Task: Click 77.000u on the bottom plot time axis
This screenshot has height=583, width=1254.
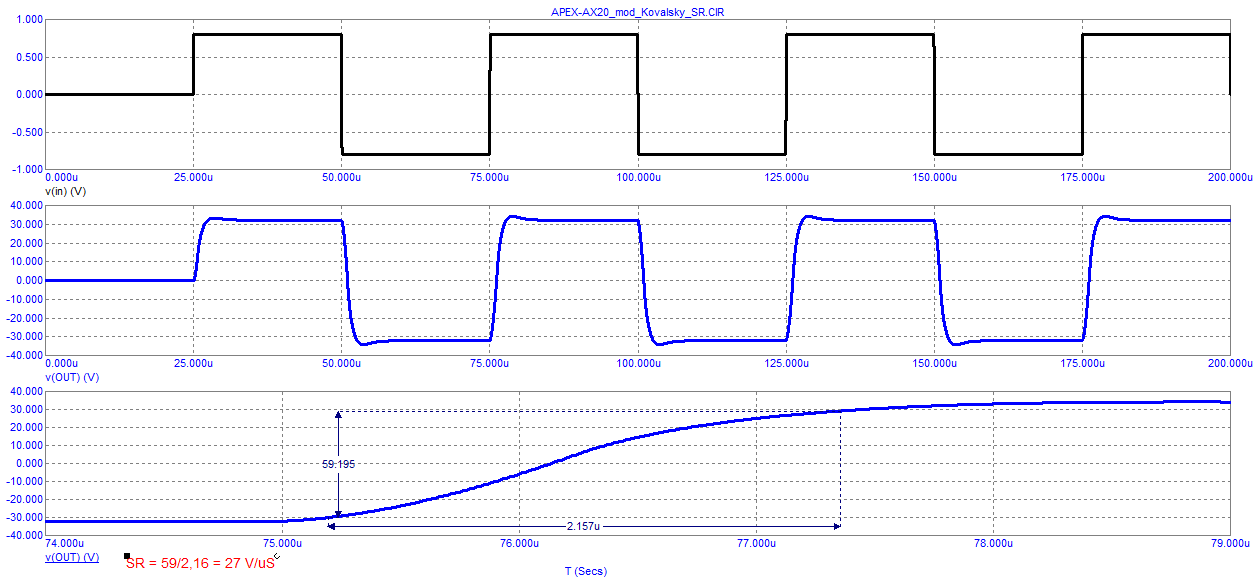Action: point(755,544)
